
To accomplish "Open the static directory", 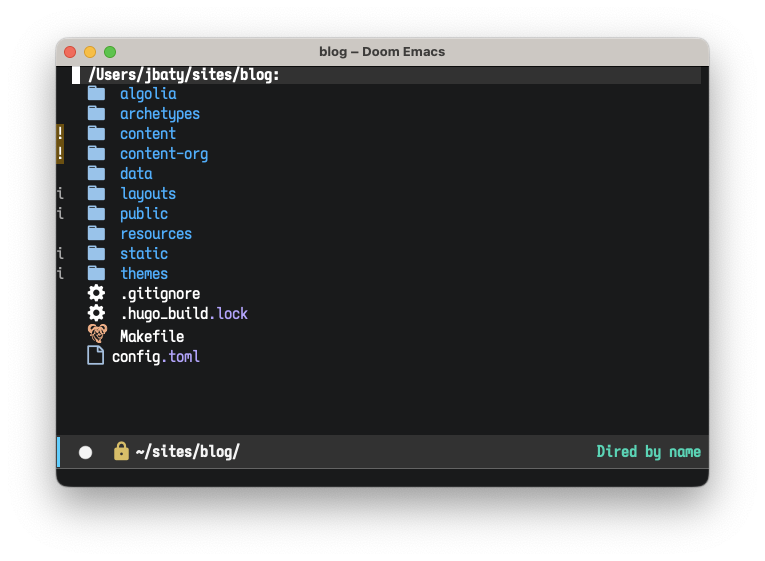I will click(x=144, y=254).
